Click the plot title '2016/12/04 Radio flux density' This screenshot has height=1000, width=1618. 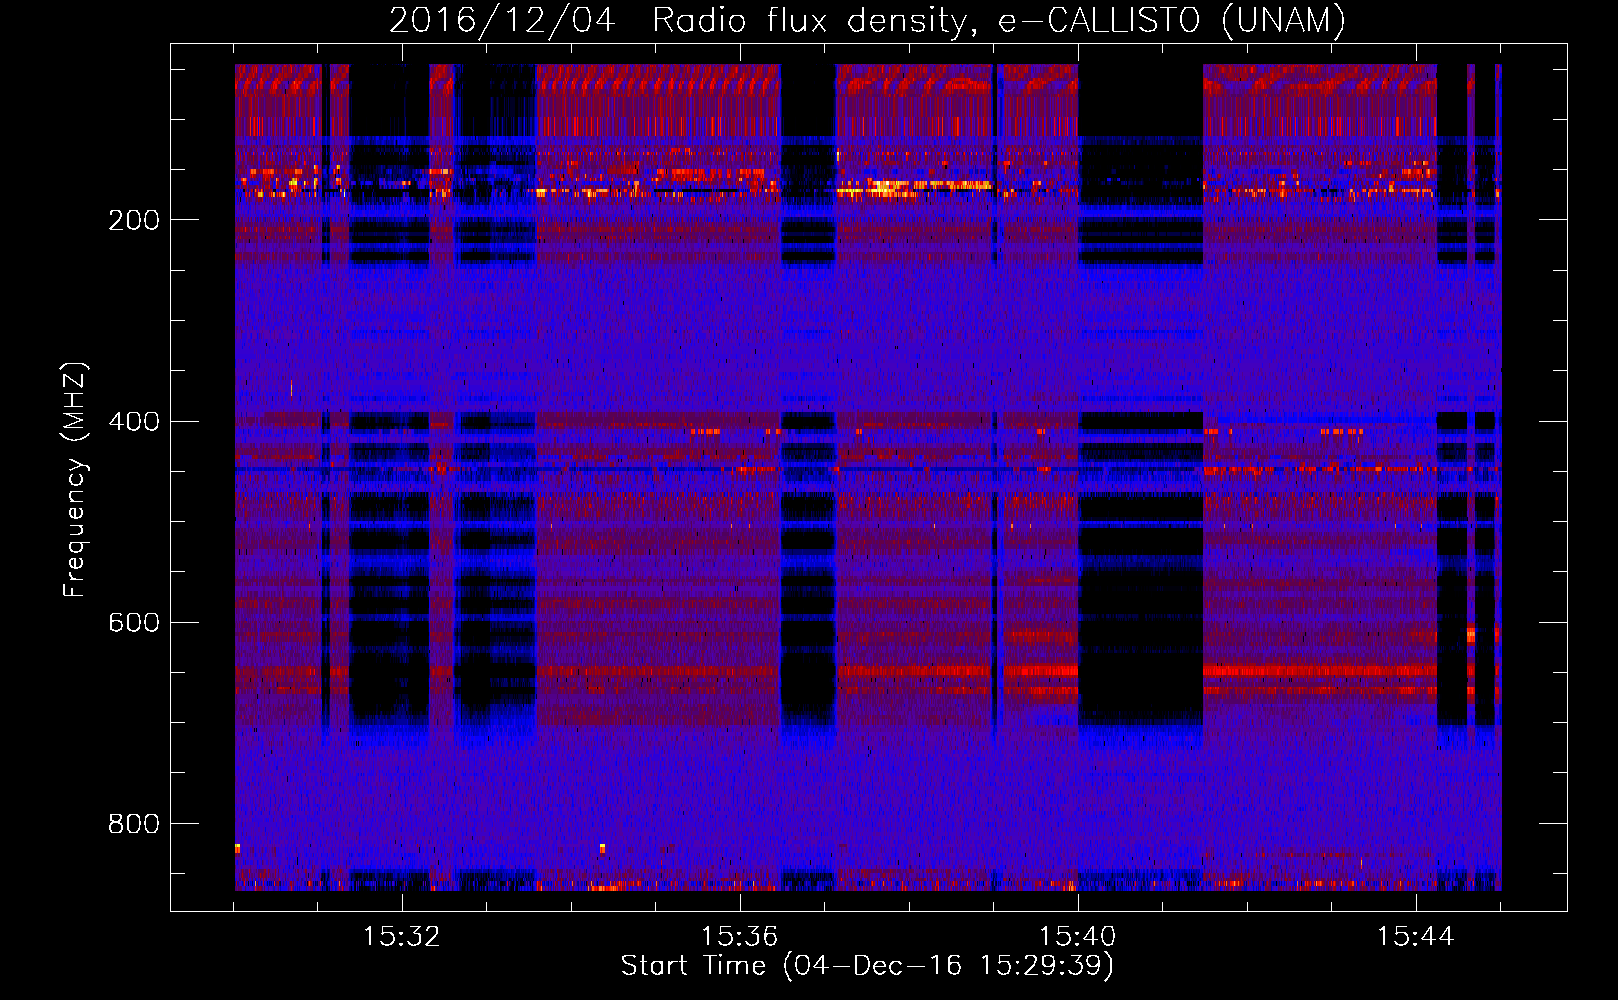(x=867, y=20)
